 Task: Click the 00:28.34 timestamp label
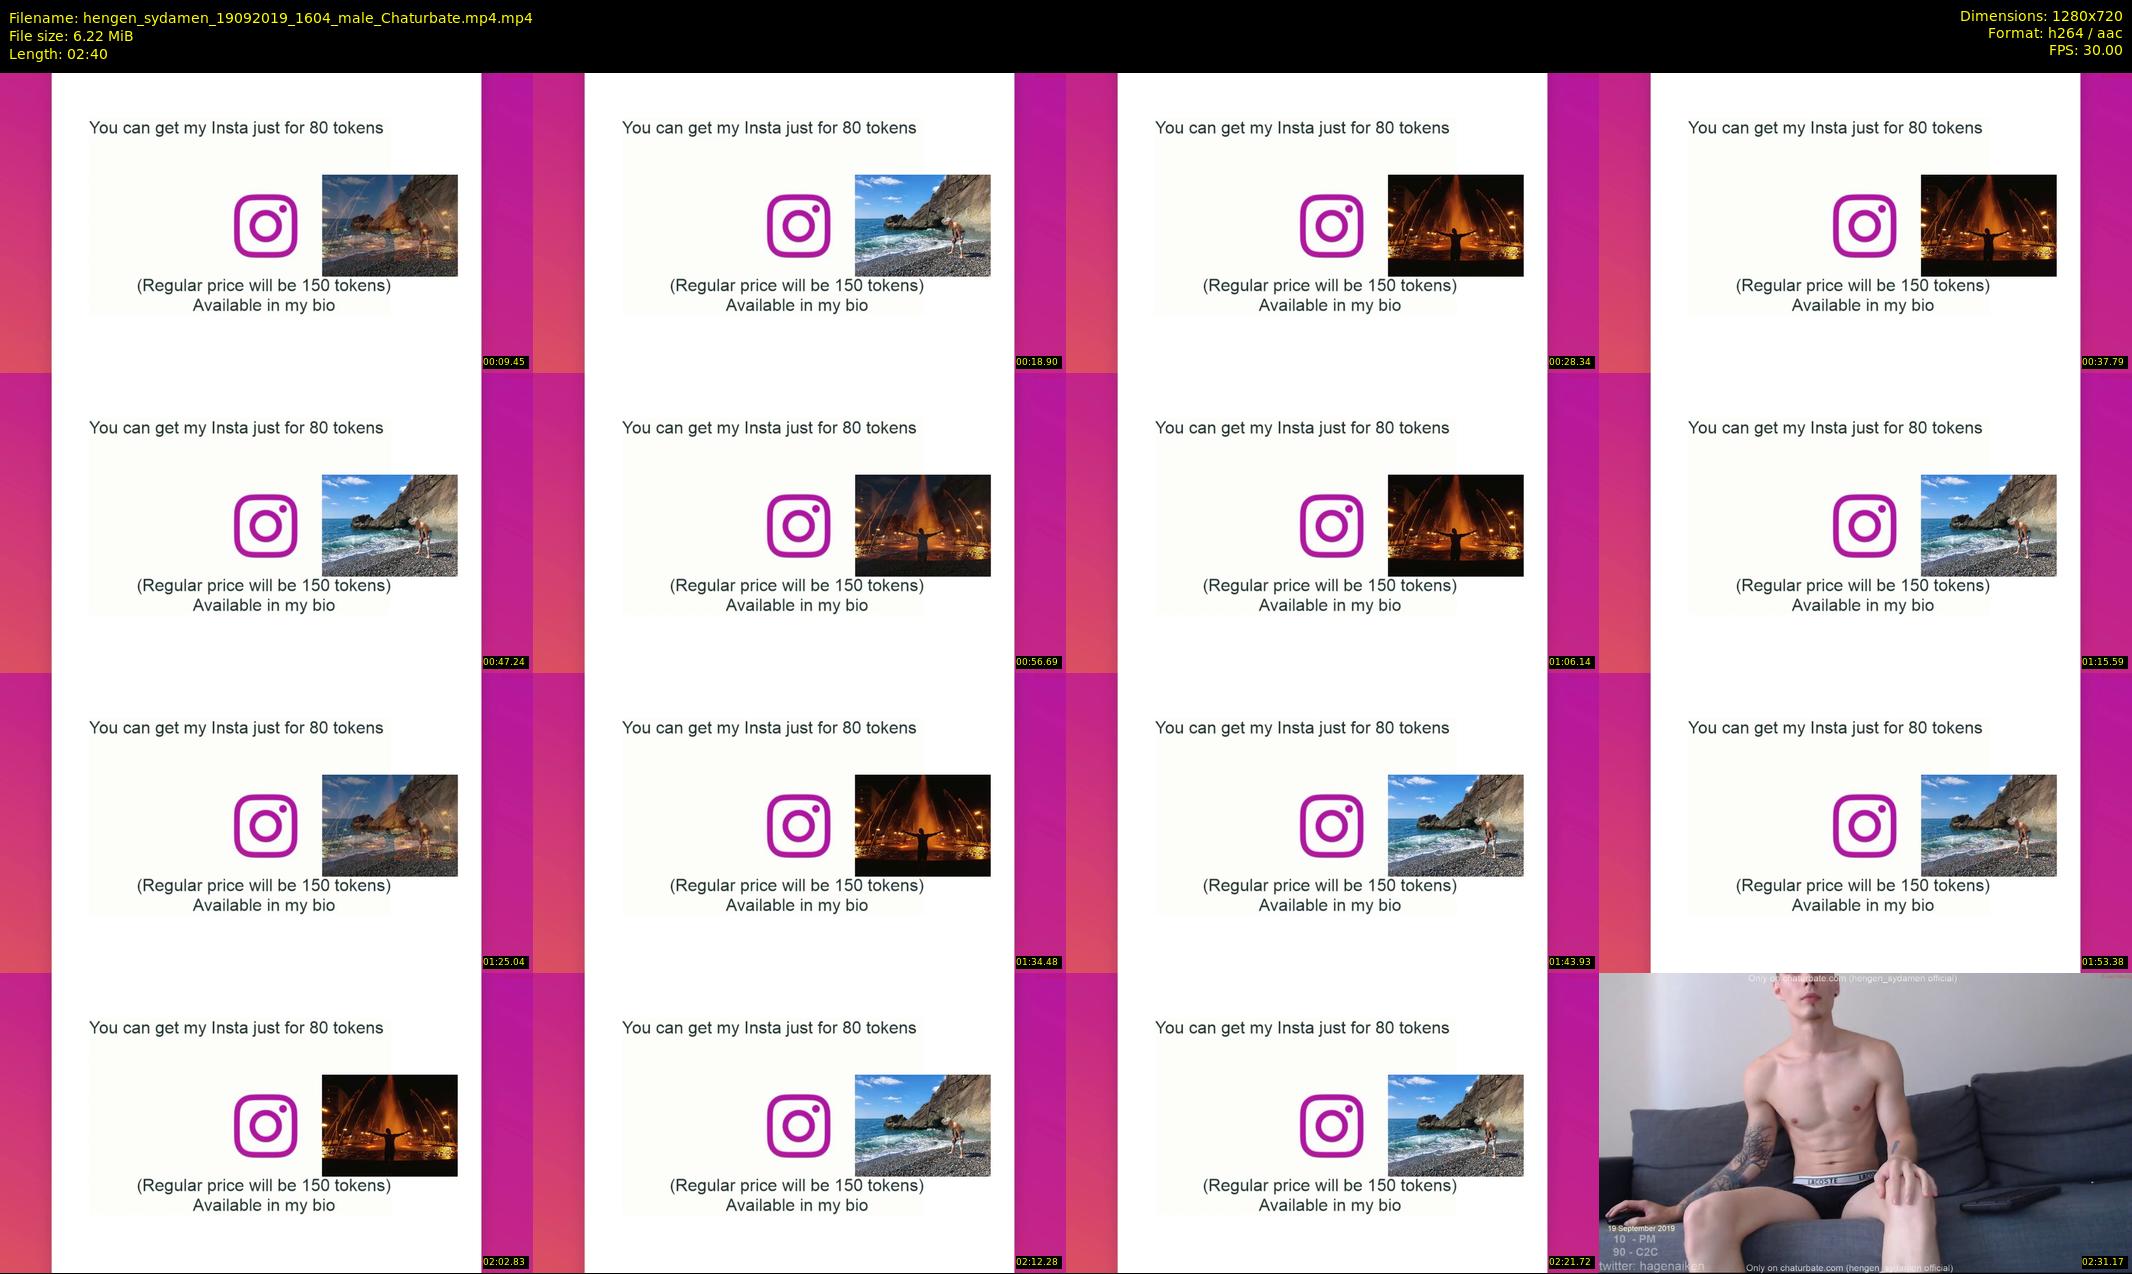[x=1570, y=362]
